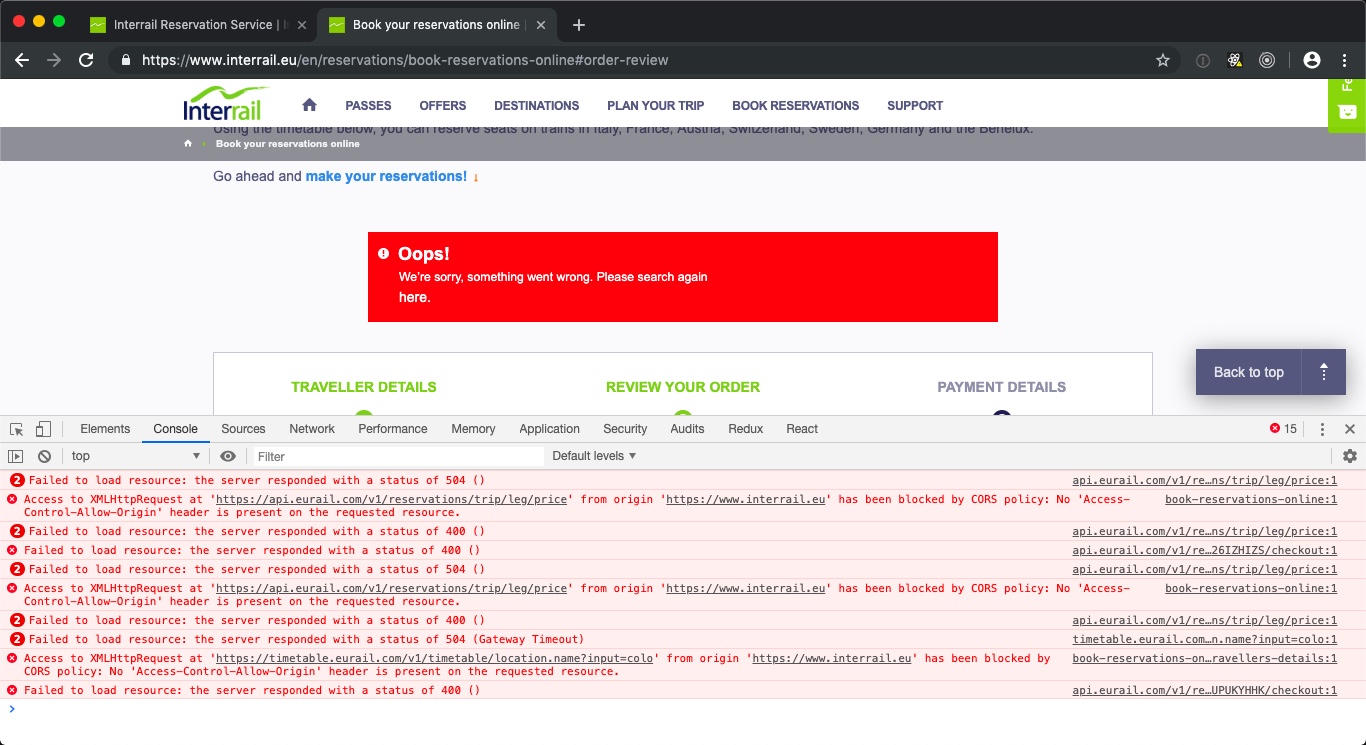The height and width of the screenshot is (745, 1366).
Task: Close the Interrail Reservation Service tab
Action: click(302, 25)
